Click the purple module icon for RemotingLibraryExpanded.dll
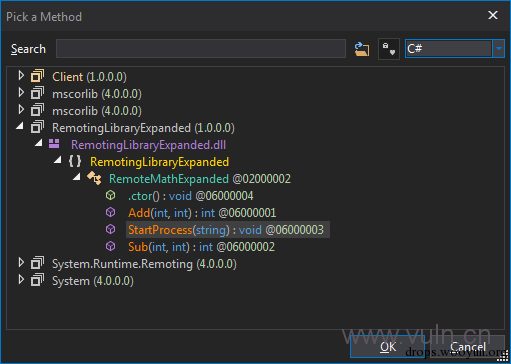The width and height of the screenshot is (511, 364). (54, 144)
